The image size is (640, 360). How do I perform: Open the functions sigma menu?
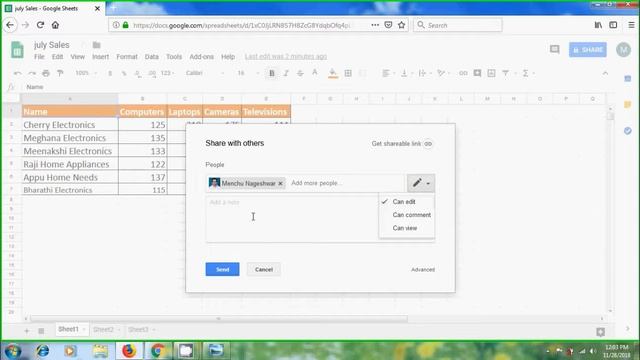click(528, 73)
